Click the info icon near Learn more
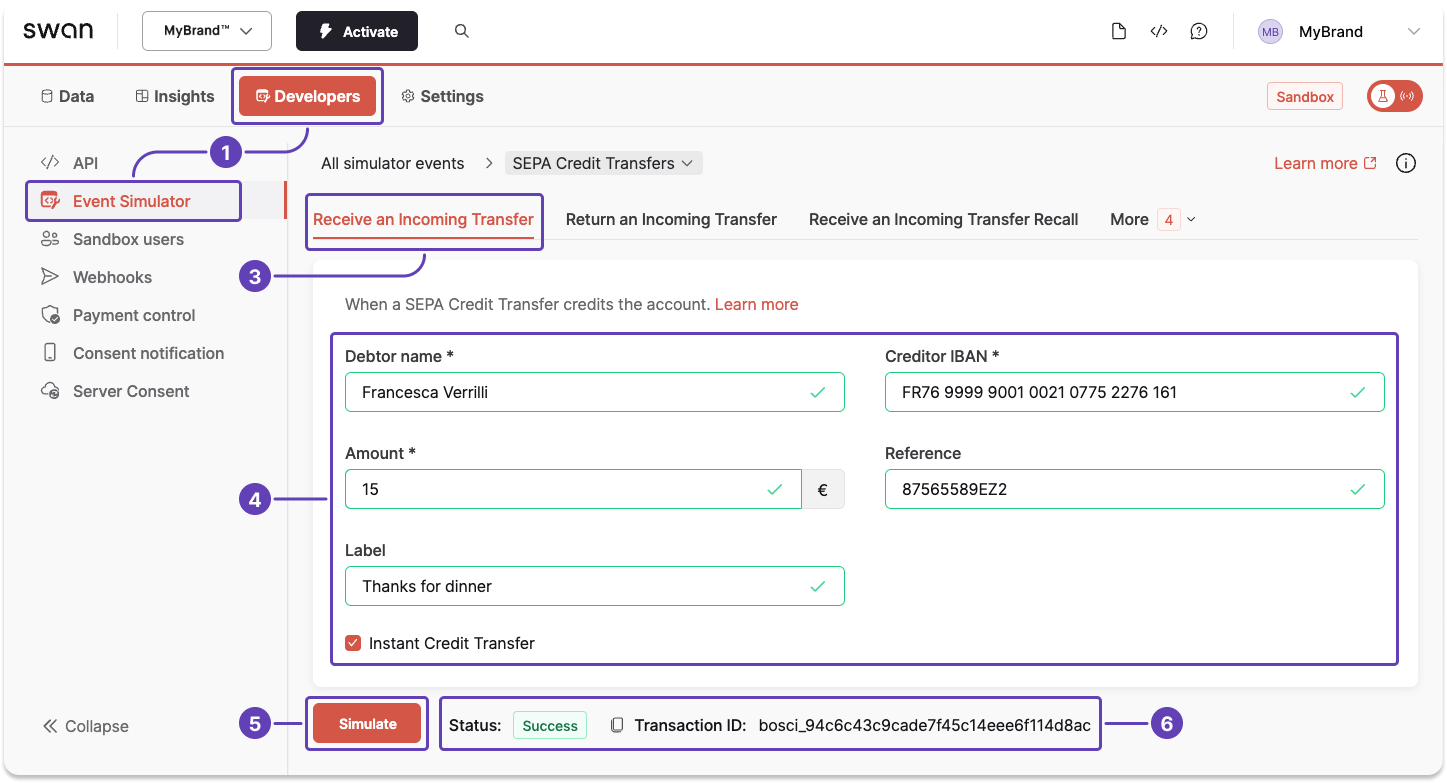 [x=1405, y=162]
